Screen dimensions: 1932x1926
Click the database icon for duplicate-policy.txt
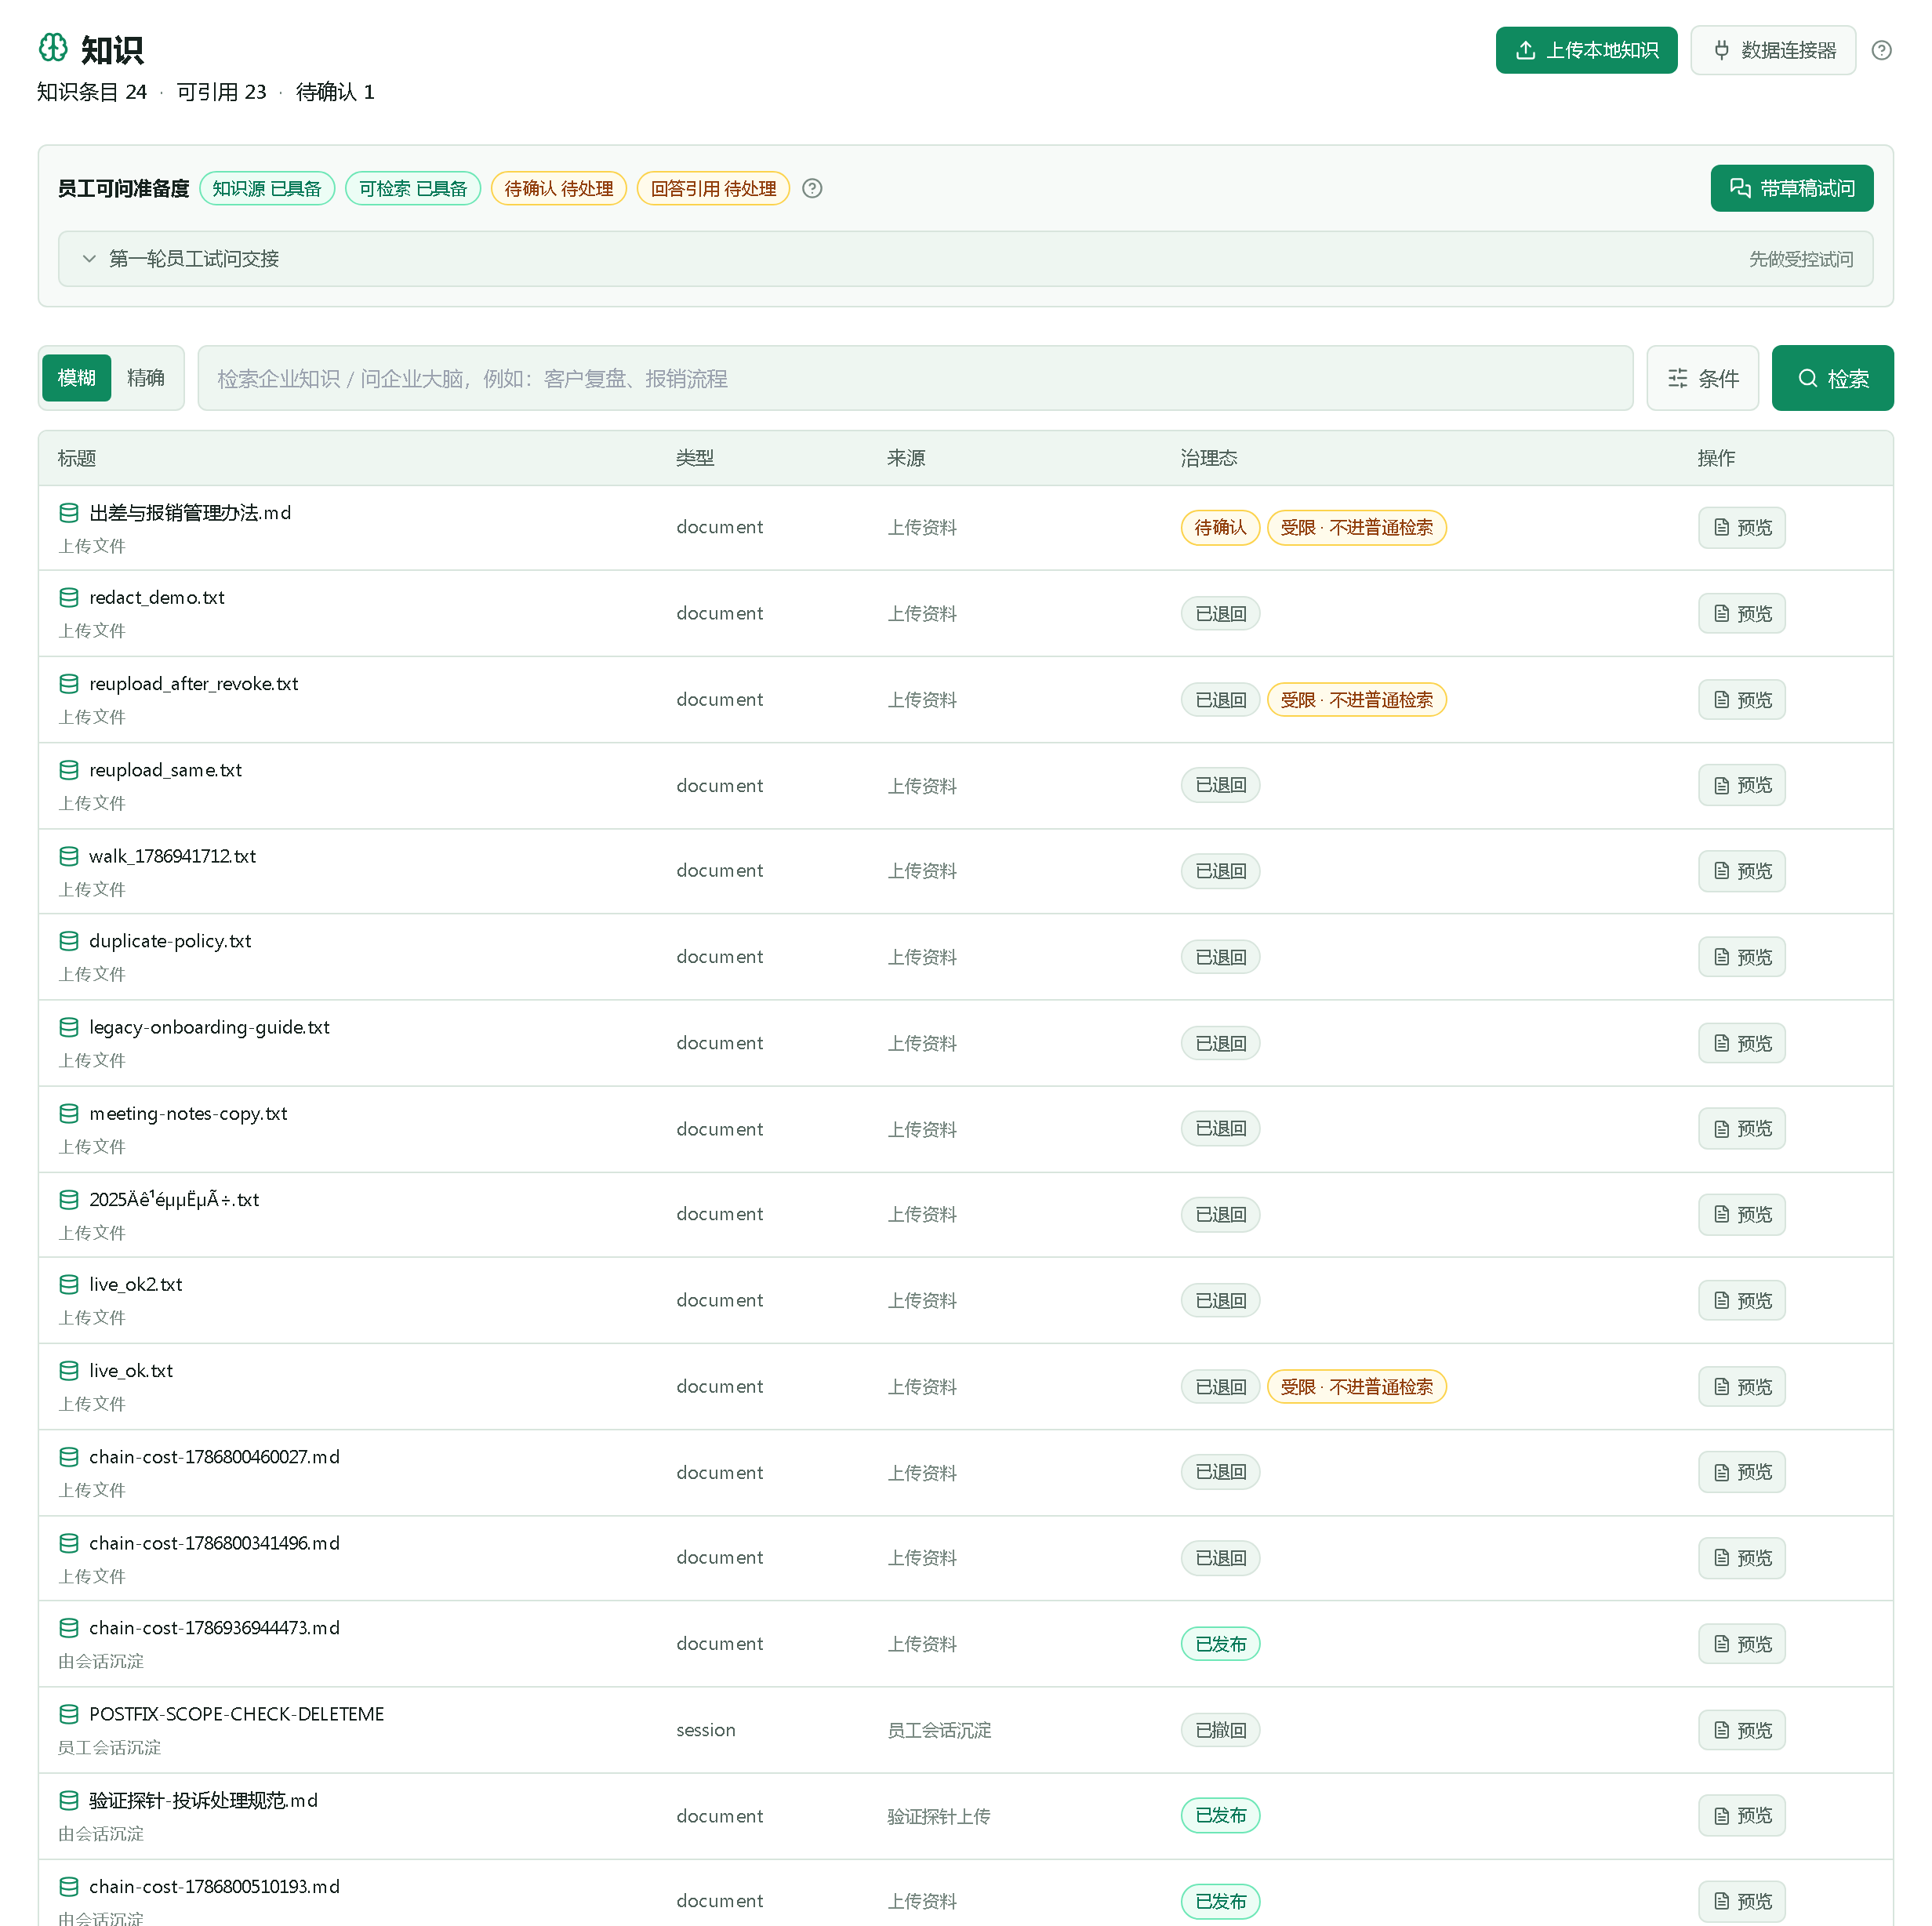[69, 941]
